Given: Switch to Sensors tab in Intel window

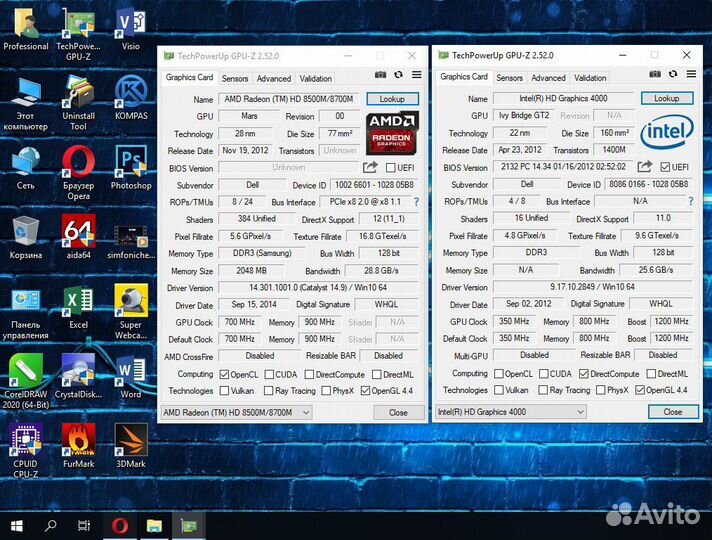Looking at the screenshot, I should click(x=509, y=78).
